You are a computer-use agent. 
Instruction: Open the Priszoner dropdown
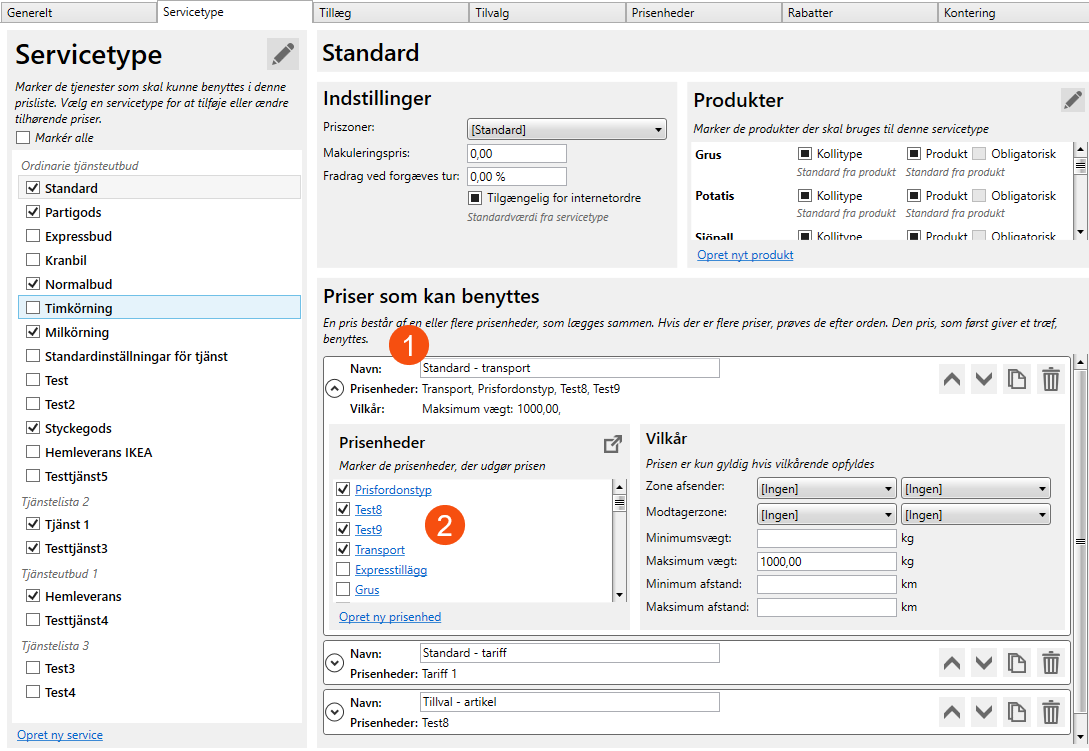(566, 130)
